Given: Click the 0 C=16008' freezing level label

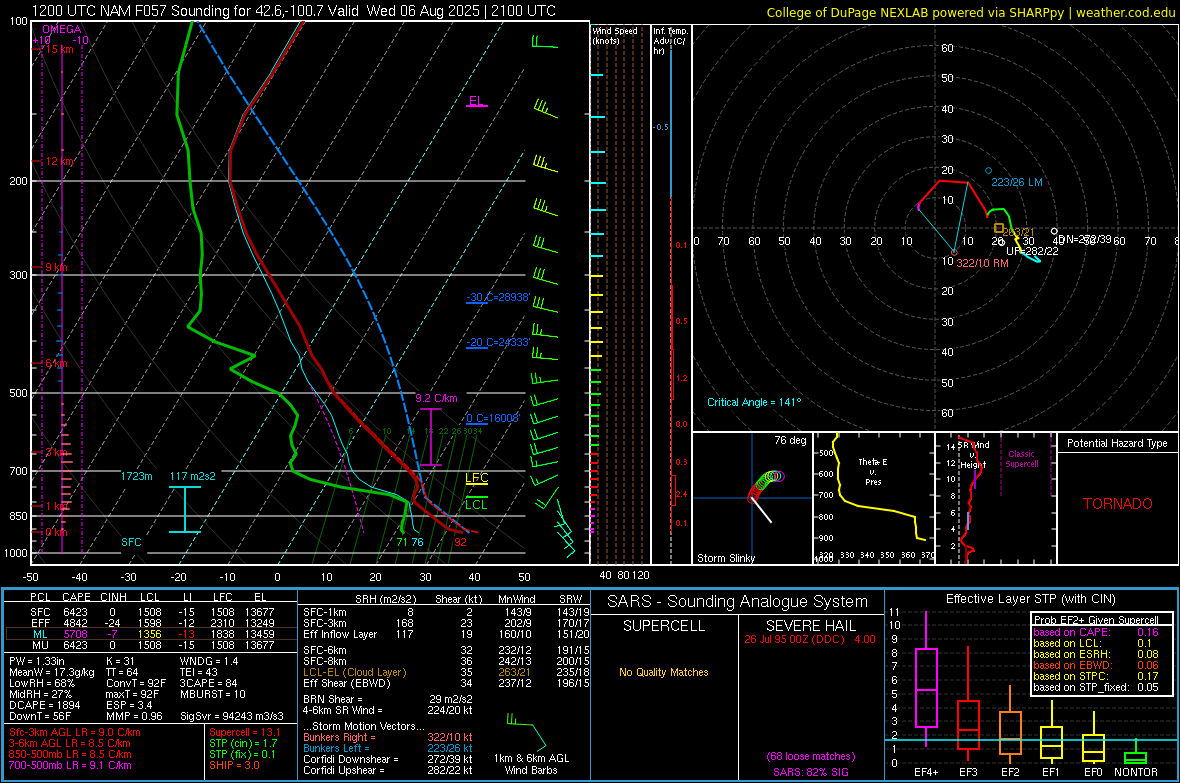Looking at the screenshot, I should (x=492, y=418).
